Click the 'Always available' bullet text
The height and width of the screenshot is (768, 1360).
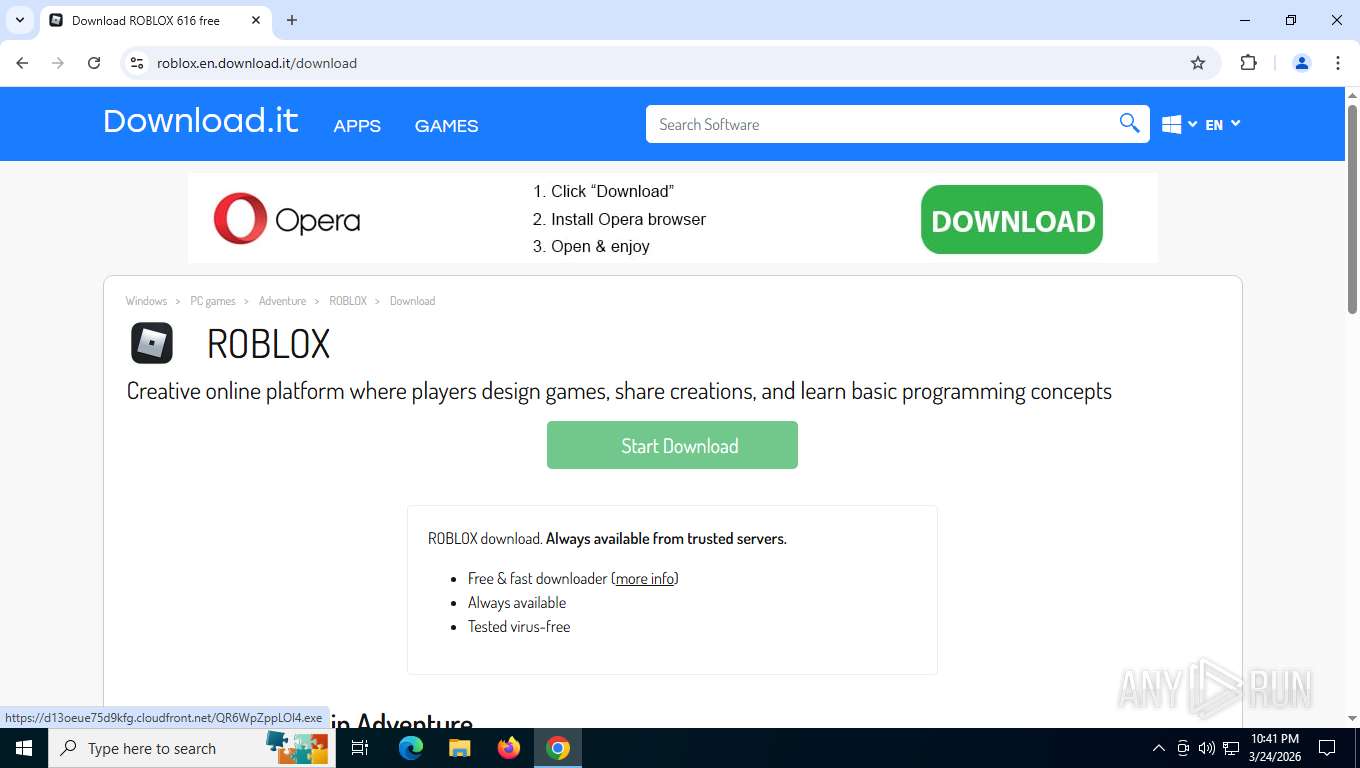(x=517, y=603)
